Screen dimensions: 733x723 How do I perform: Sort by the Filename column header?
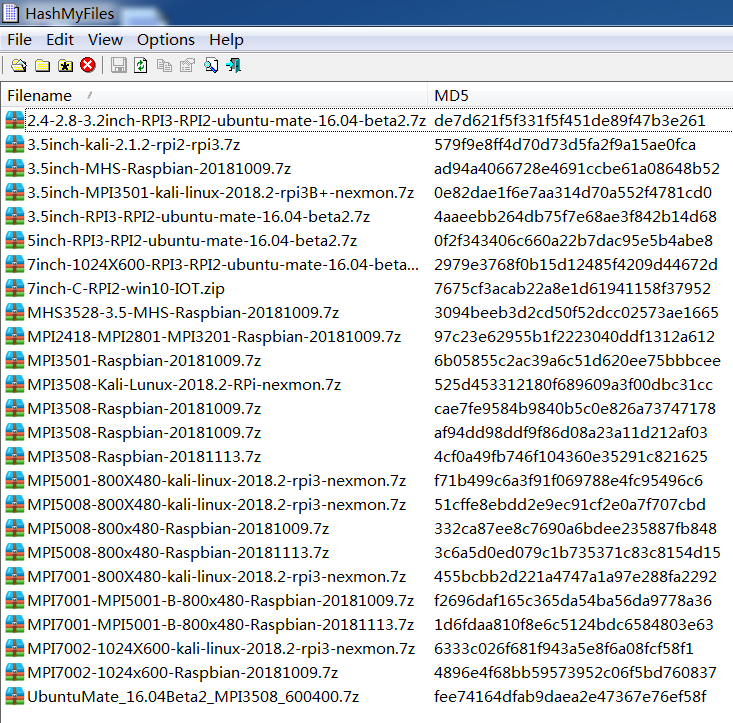40,95
